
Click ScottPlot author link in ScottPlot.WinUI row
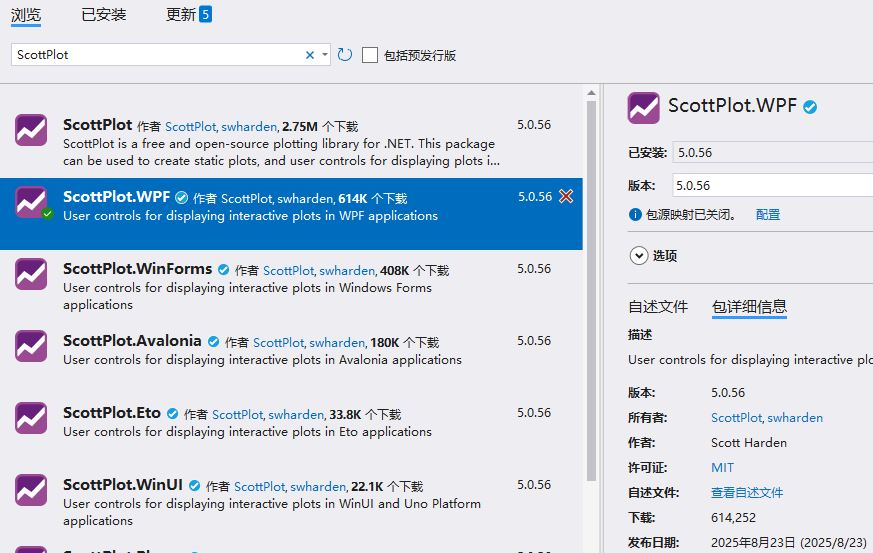(x=259, y=487)
